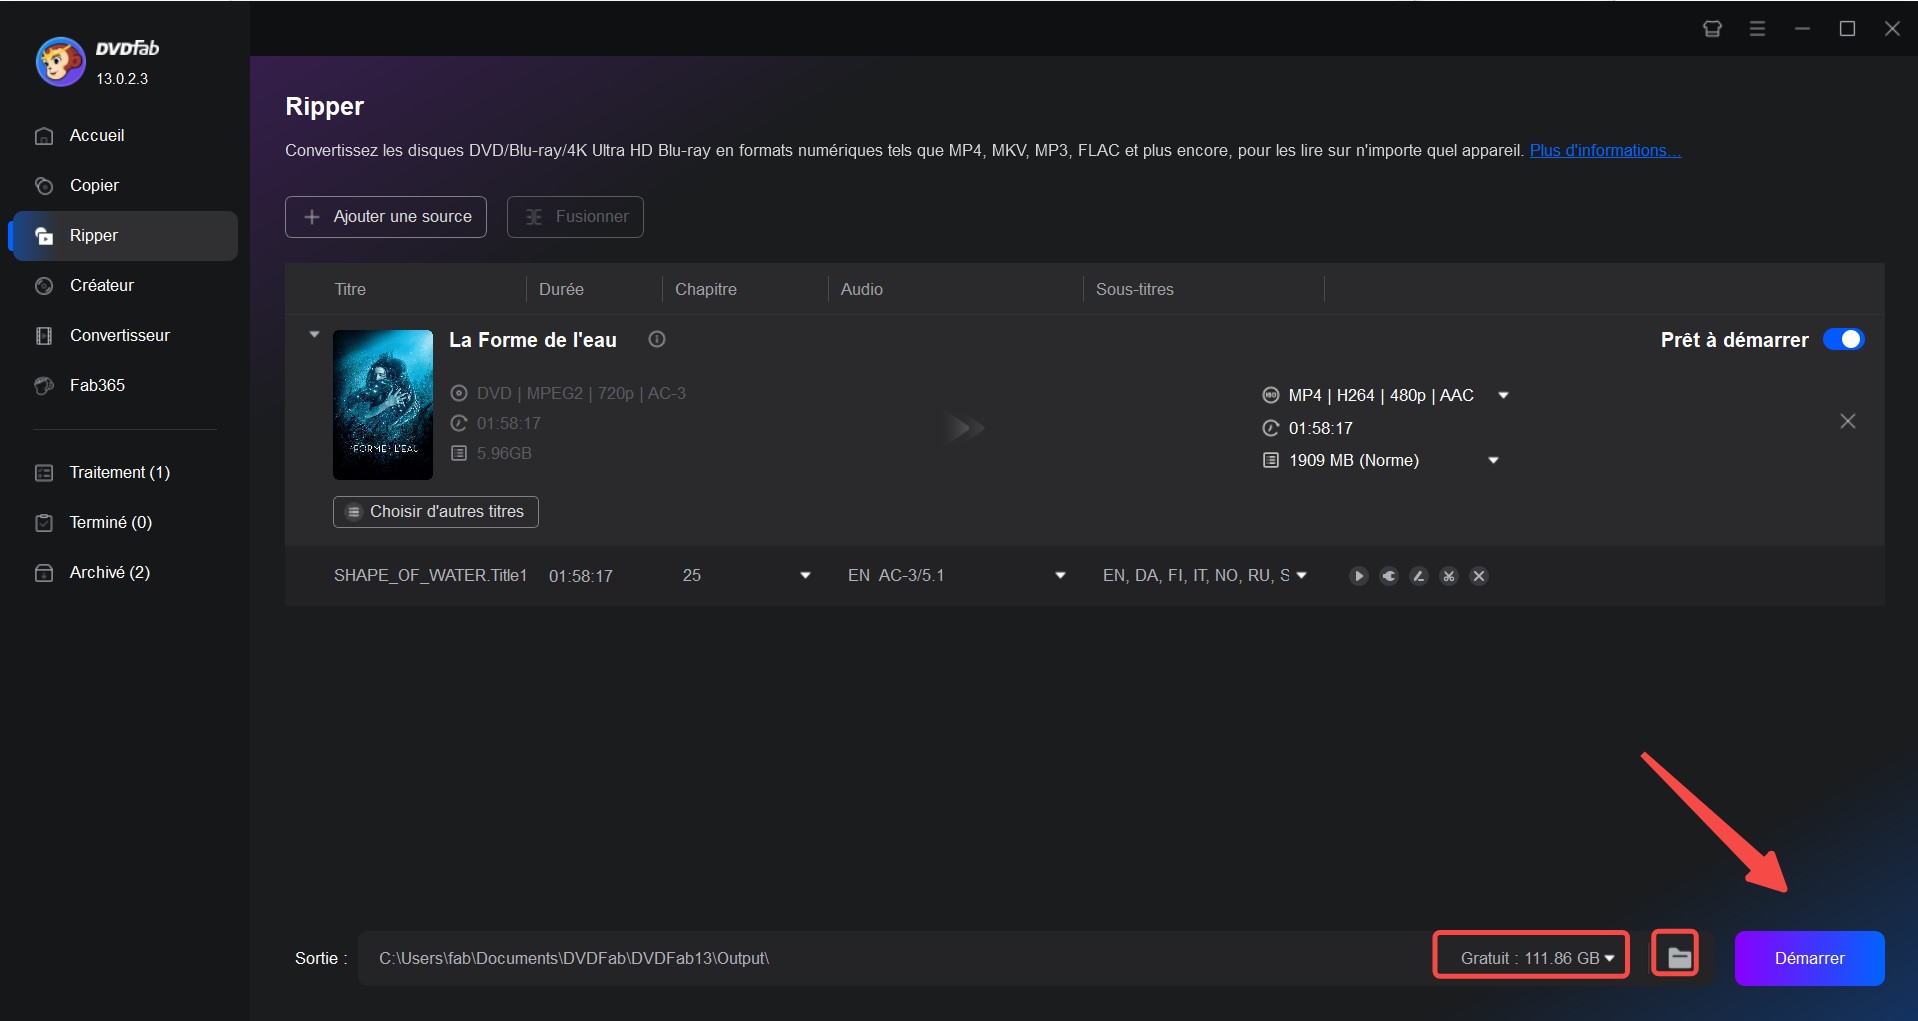
Task: Click Sous-titres column header
Action: point(1135,289)
